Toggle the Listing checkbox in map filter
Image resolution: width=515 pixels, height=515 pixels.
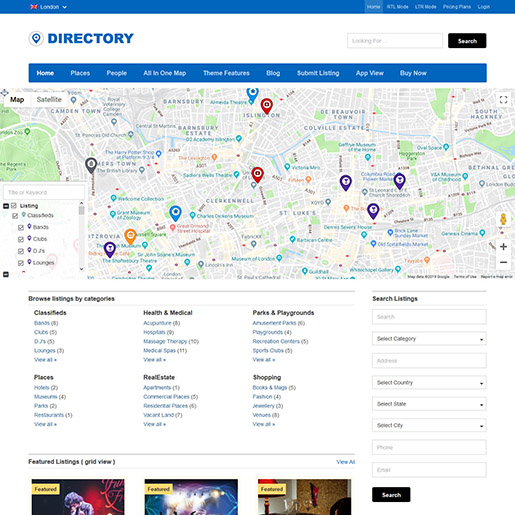click(14, 206)
